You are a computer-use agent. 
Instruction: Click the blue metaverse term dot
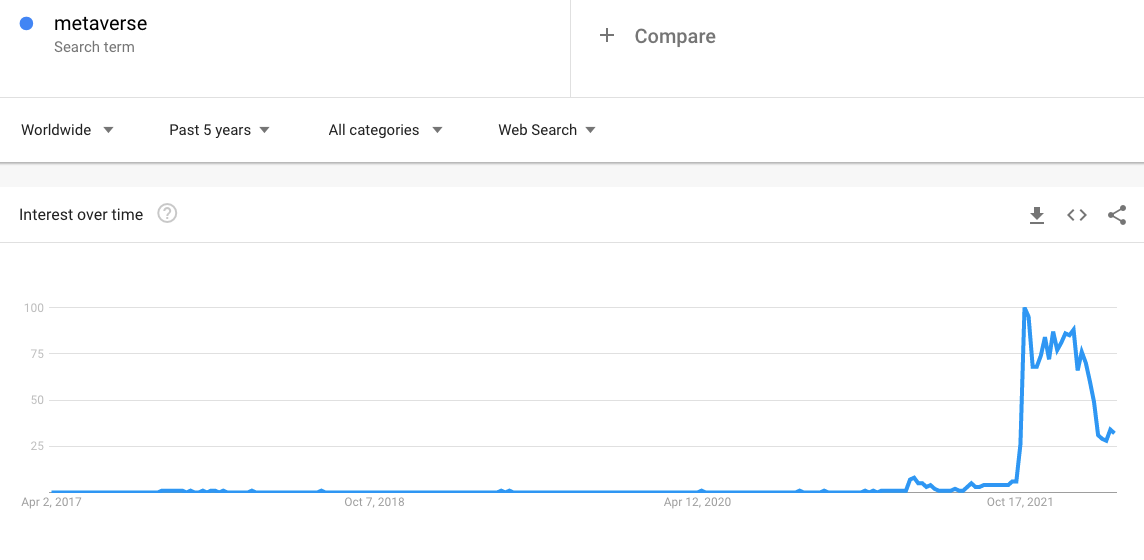click(x=27, y=24)
